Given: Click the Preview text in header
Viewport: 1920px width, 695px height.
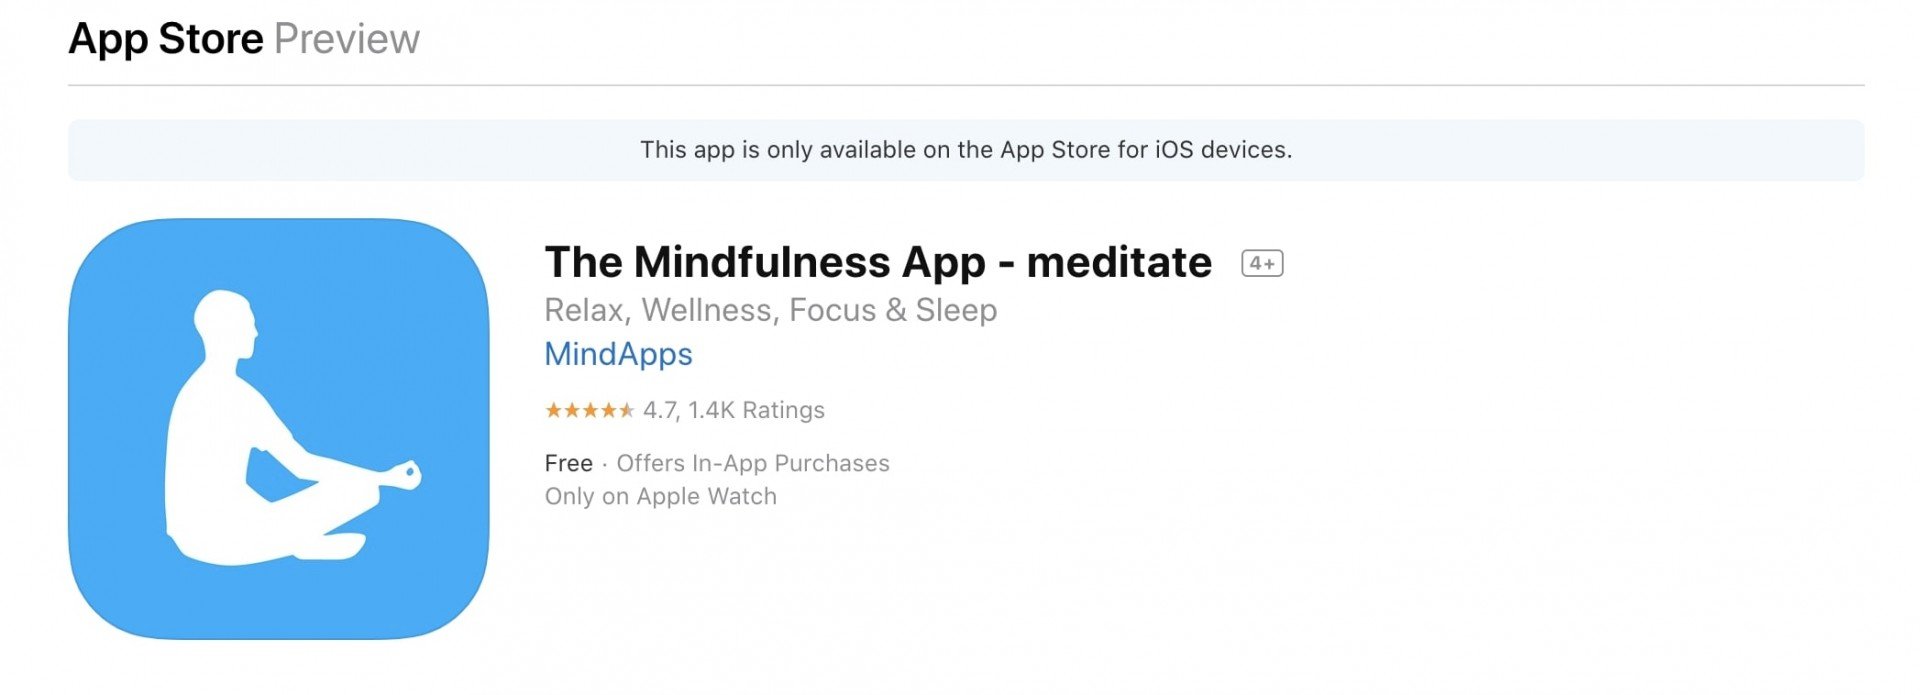Looking at the screenshot, I should [347, 39].
